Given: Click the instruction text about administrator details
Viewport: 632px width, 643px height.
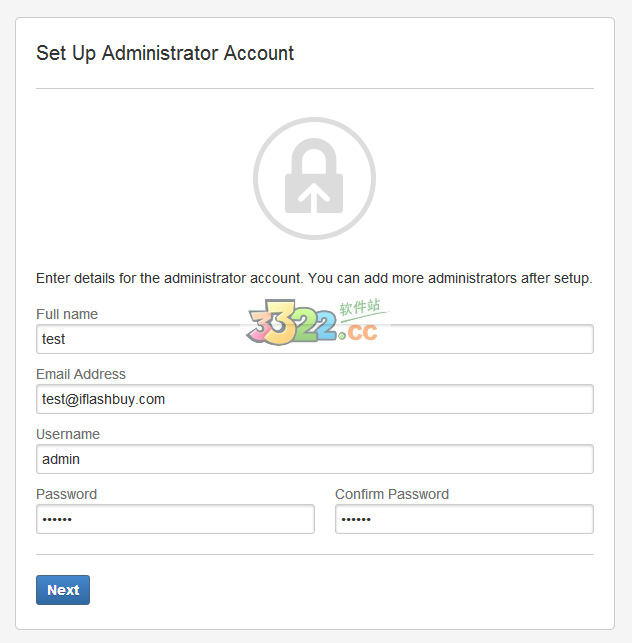Looking at the screenshot, I should (x=314, y=278).
